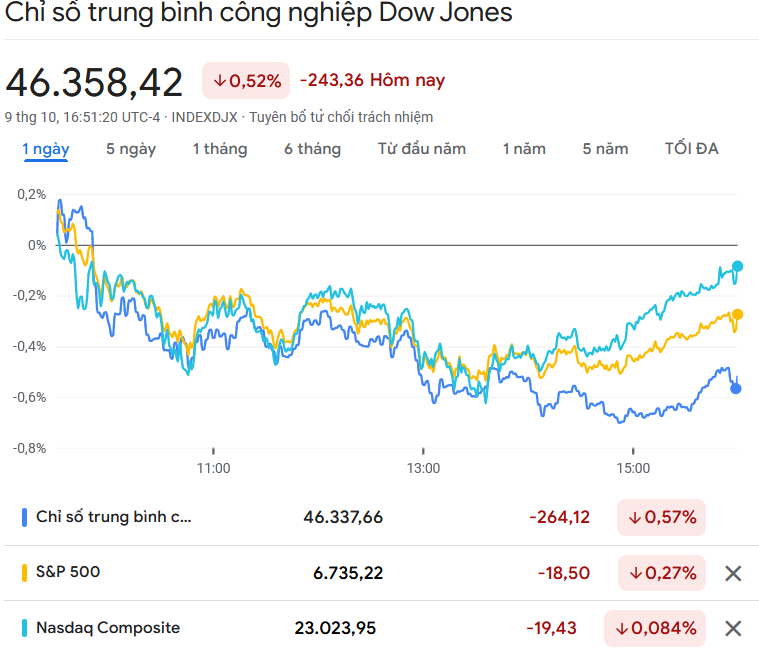Remove Nasdaq Composite comparison with X icon
The height and width of the screenshot is (655, 759).
(x=733, y=628)
